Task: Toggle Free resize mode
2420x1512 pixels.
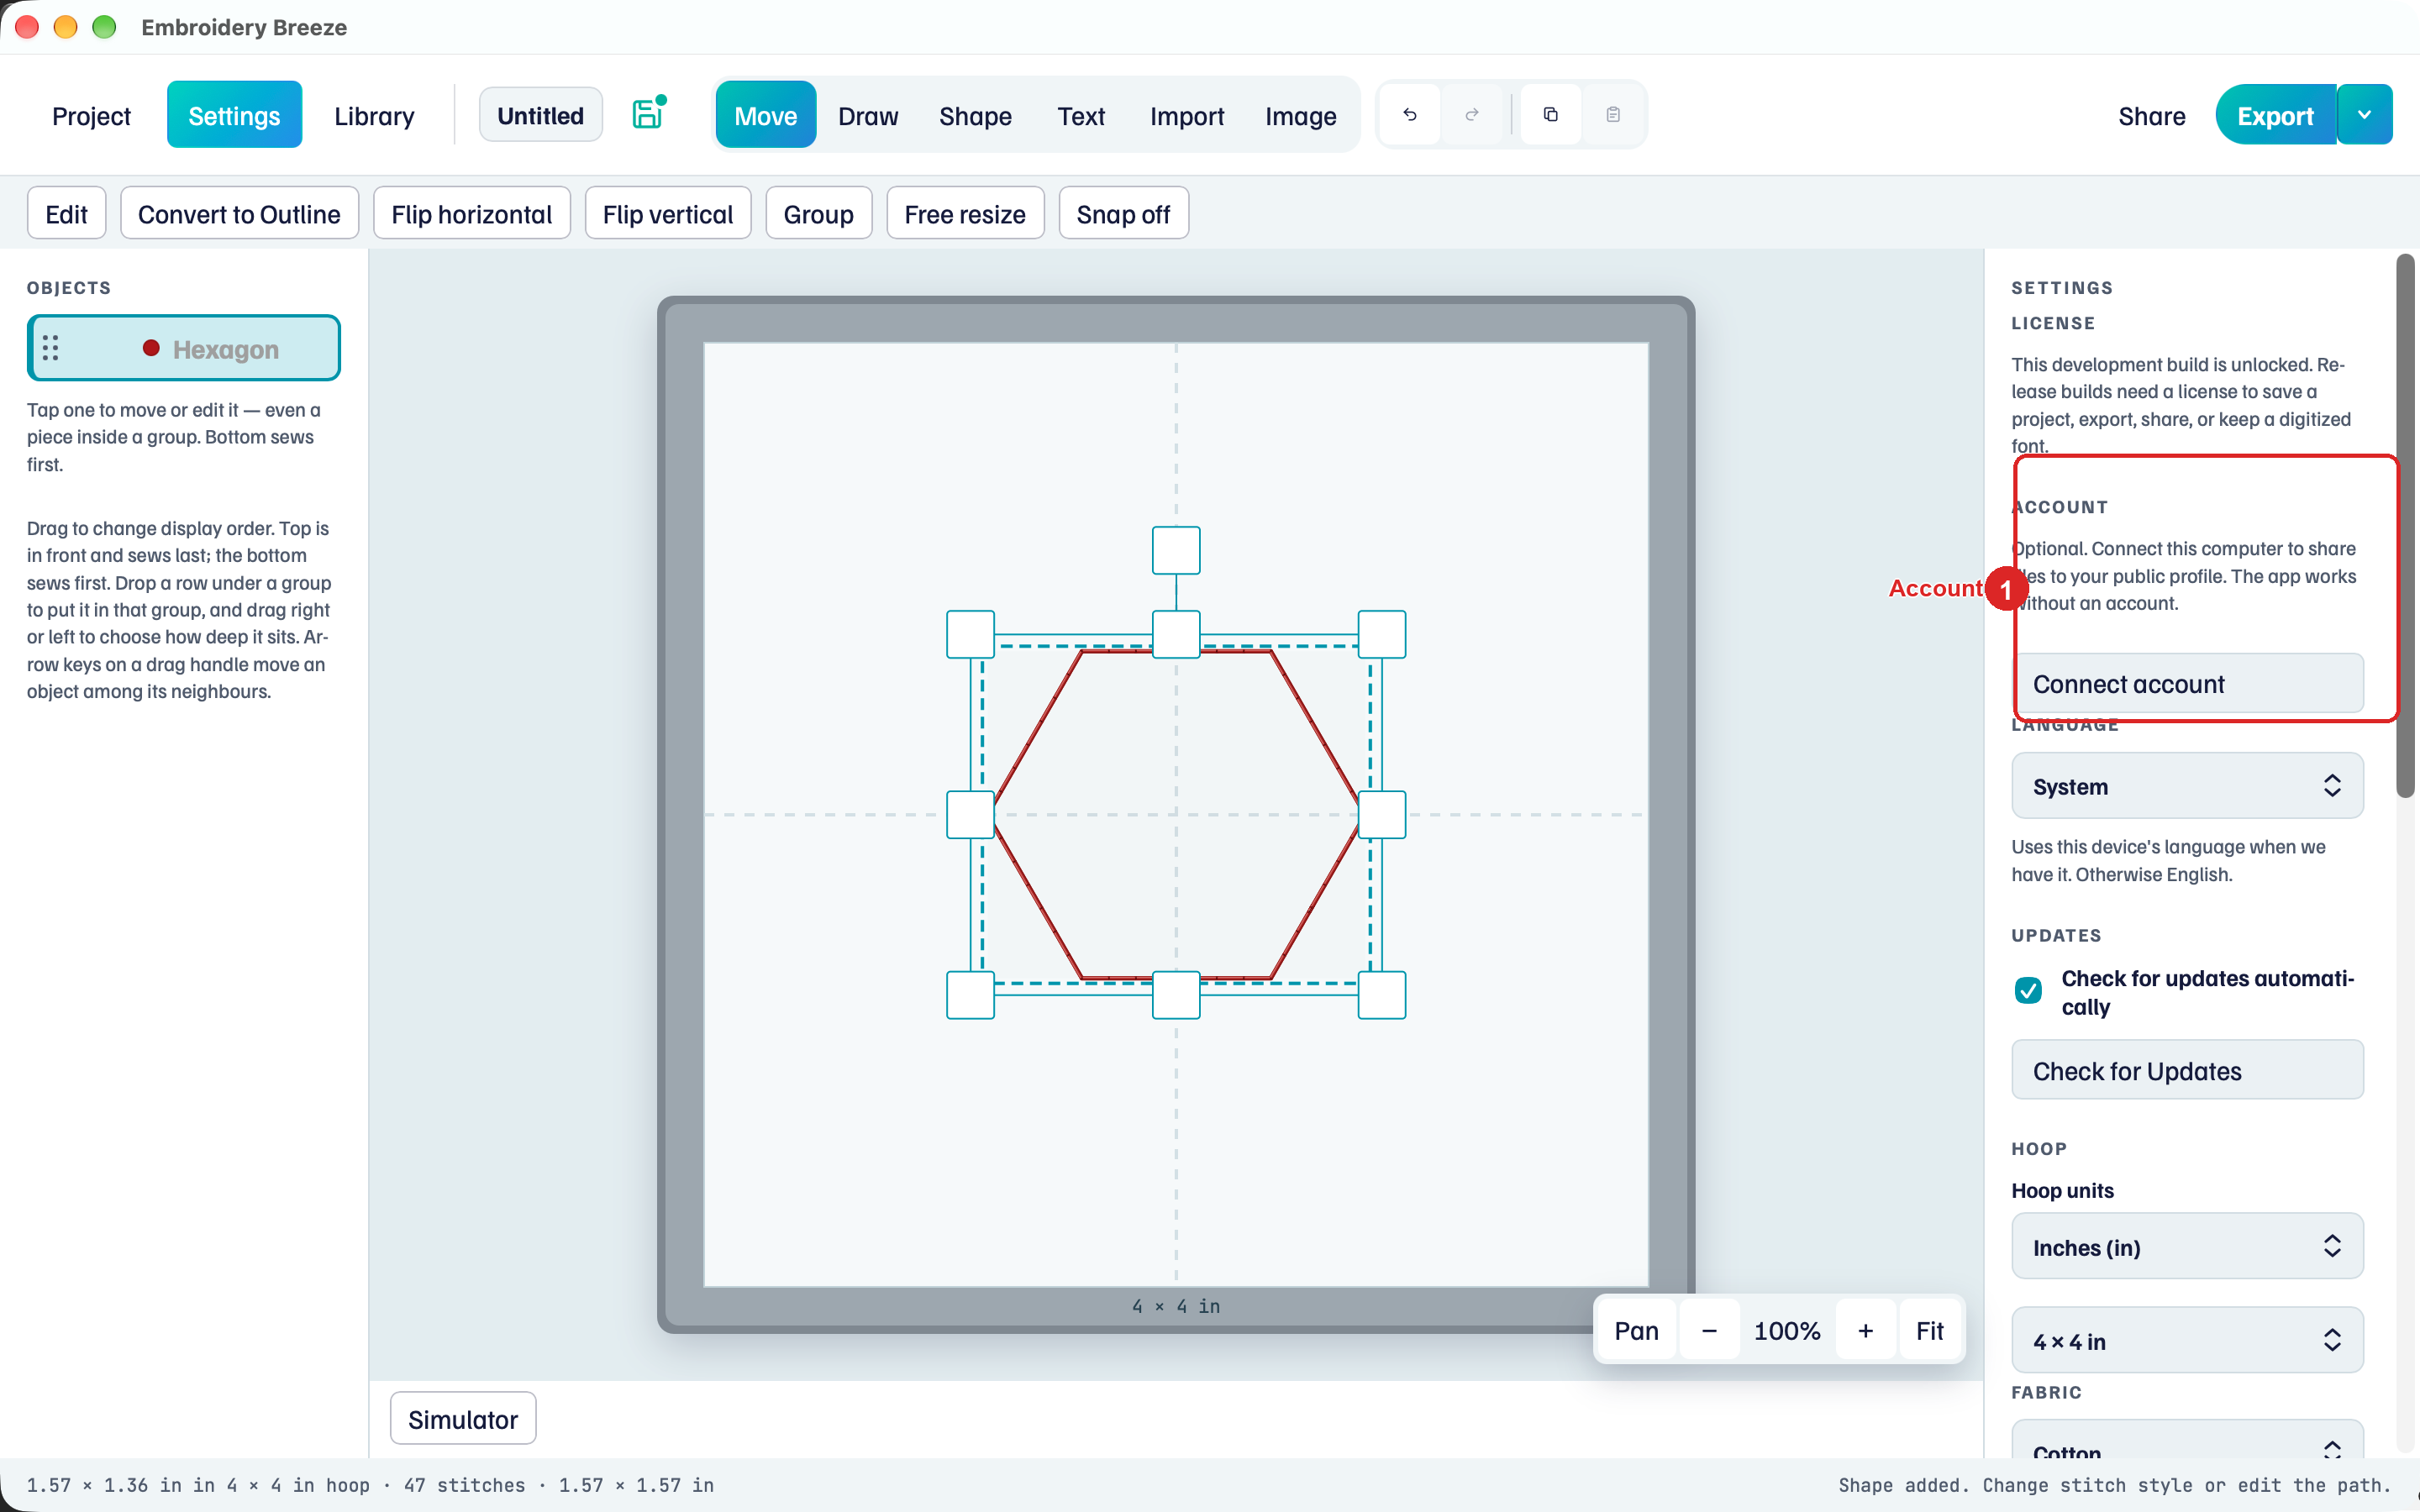Action: point(965,213)
